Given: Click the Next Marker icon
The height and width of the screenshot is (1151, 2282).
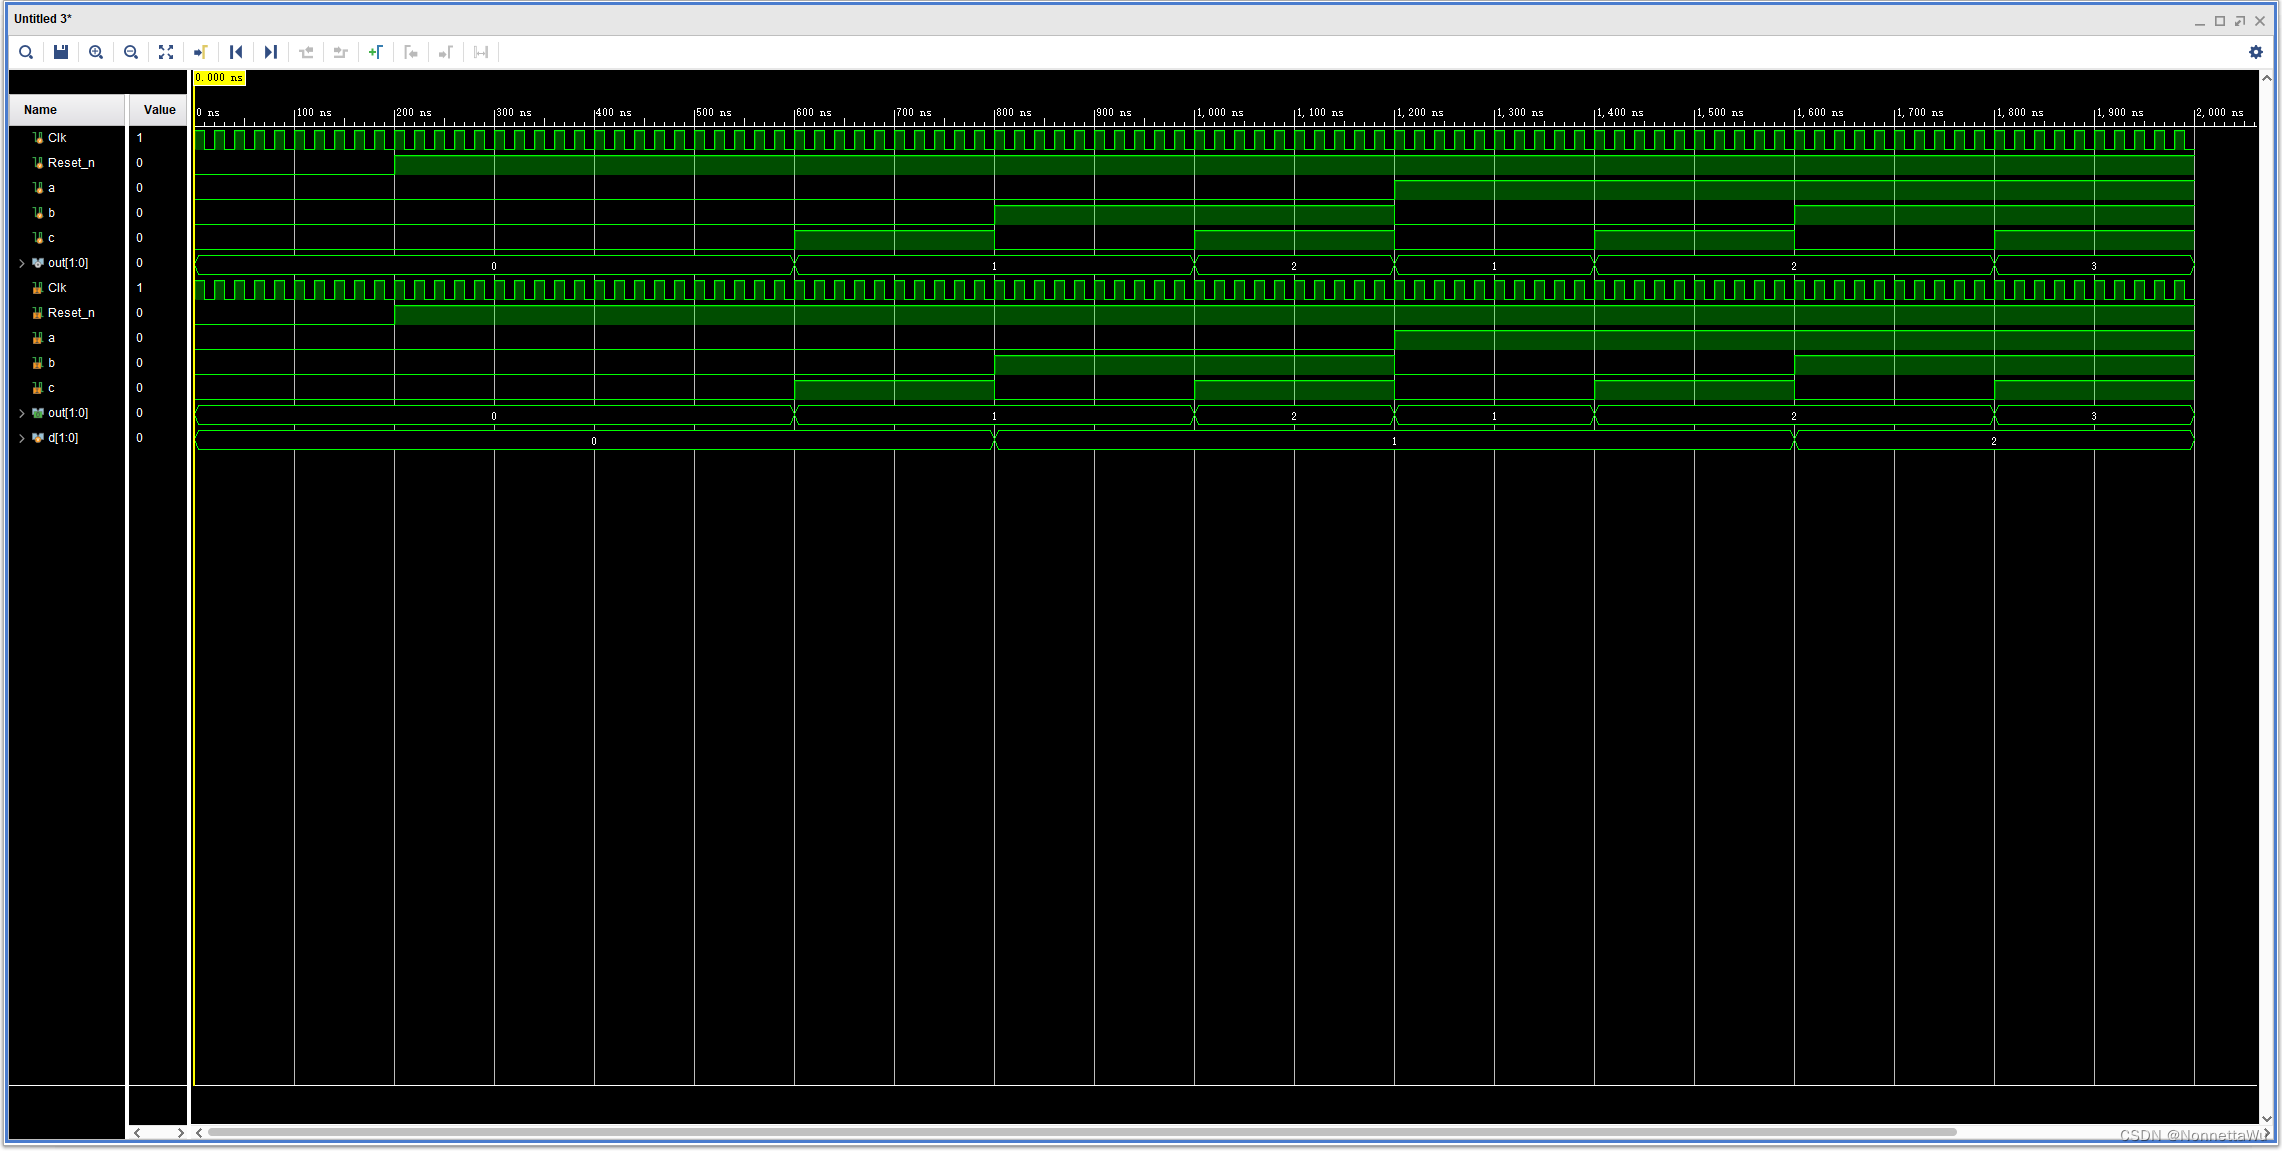Looking at the screenshot, I should click(x=446, y=52).
